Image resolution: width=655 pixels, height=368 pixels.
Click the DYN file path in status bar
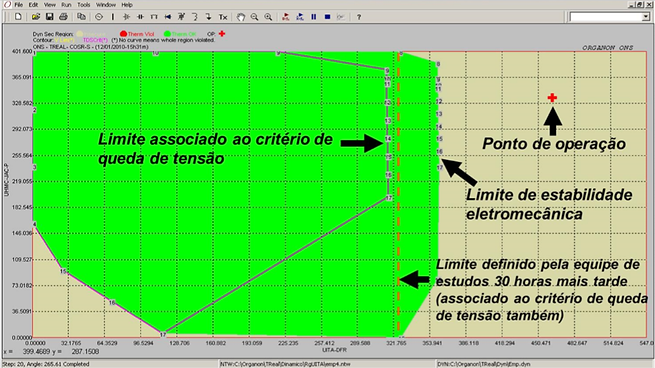click(x=484, y=364)
